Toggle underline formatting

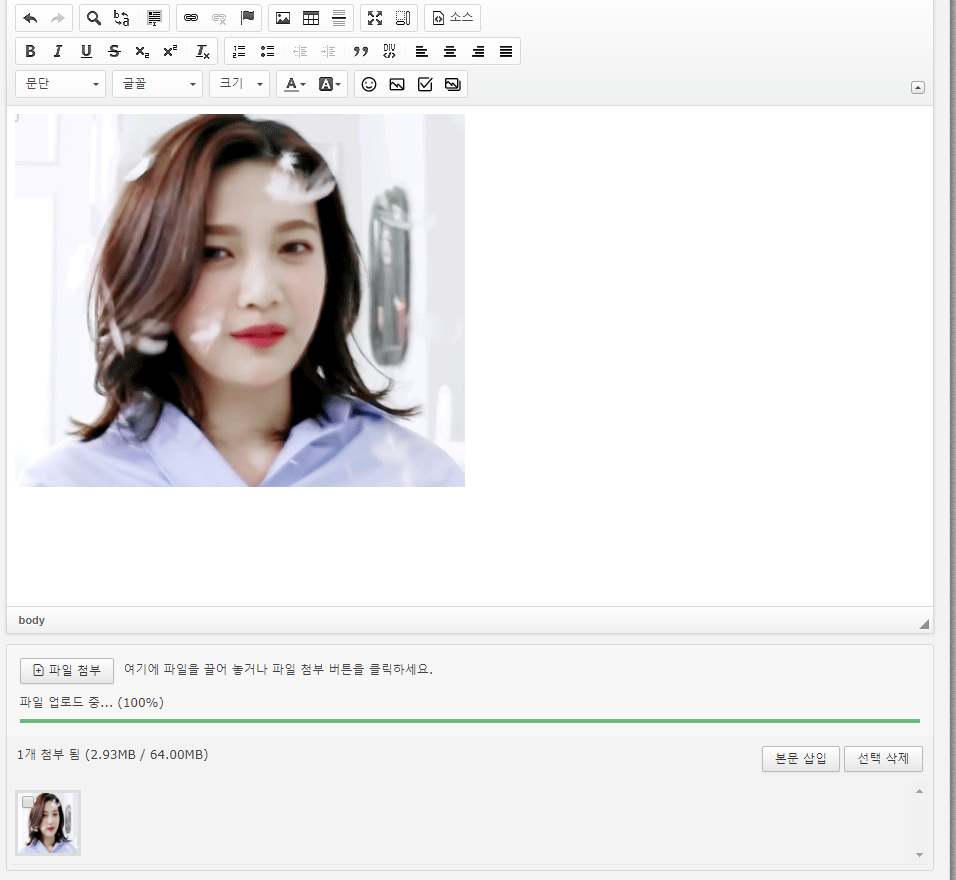tap(86, 51)
